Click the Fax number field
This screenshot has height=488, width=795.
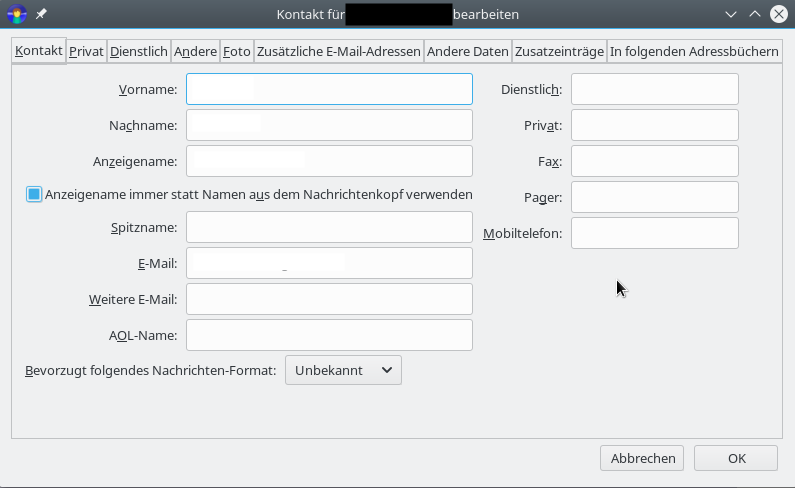pos(654,161)
